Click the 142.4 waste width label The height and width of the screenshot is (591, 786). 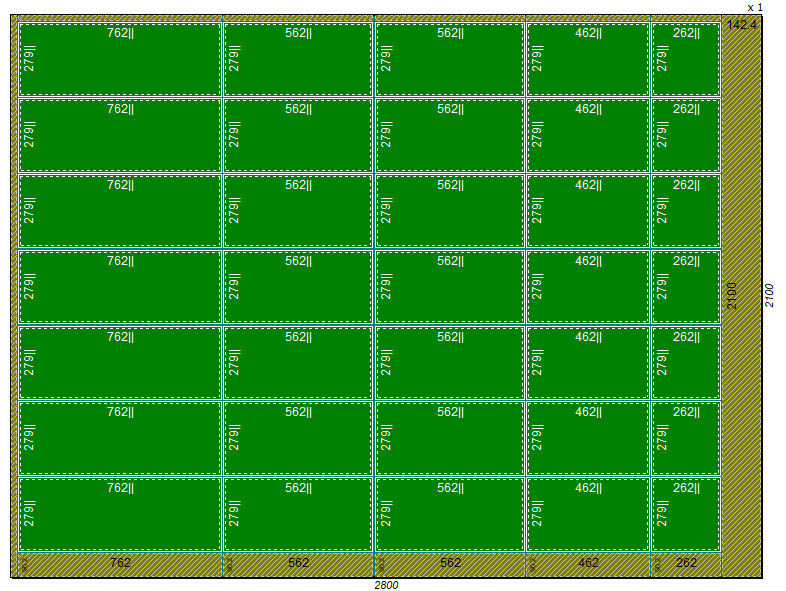click(742, 25)
